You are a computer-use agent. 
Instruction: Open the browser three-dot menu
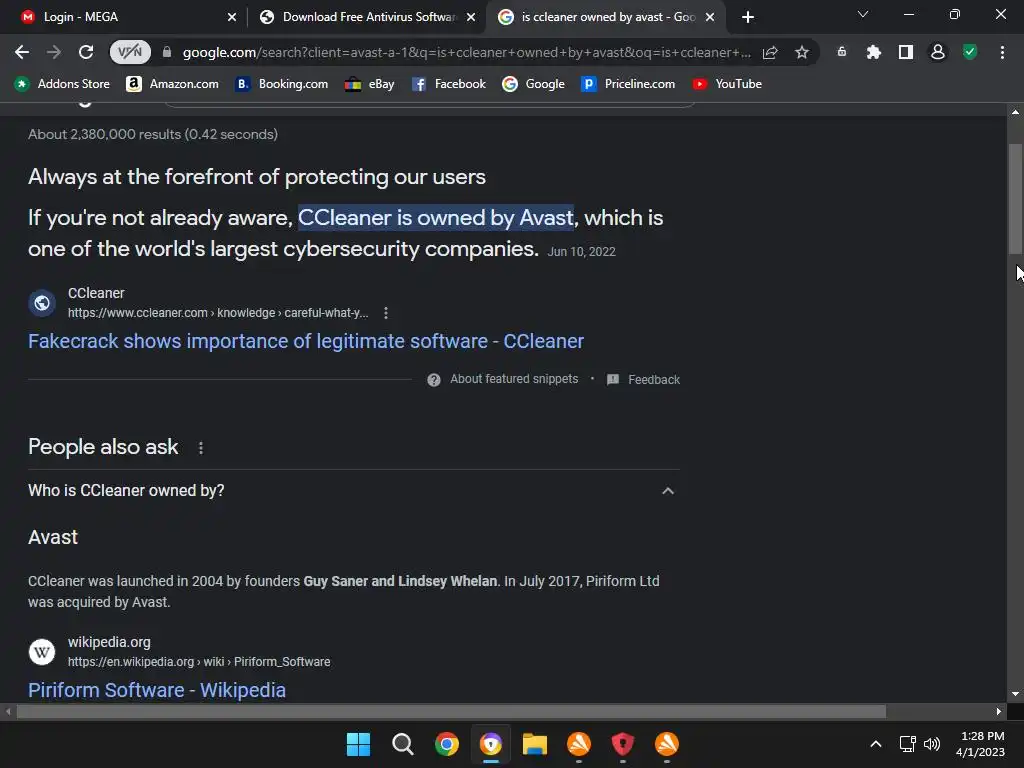click(1002, 52)
